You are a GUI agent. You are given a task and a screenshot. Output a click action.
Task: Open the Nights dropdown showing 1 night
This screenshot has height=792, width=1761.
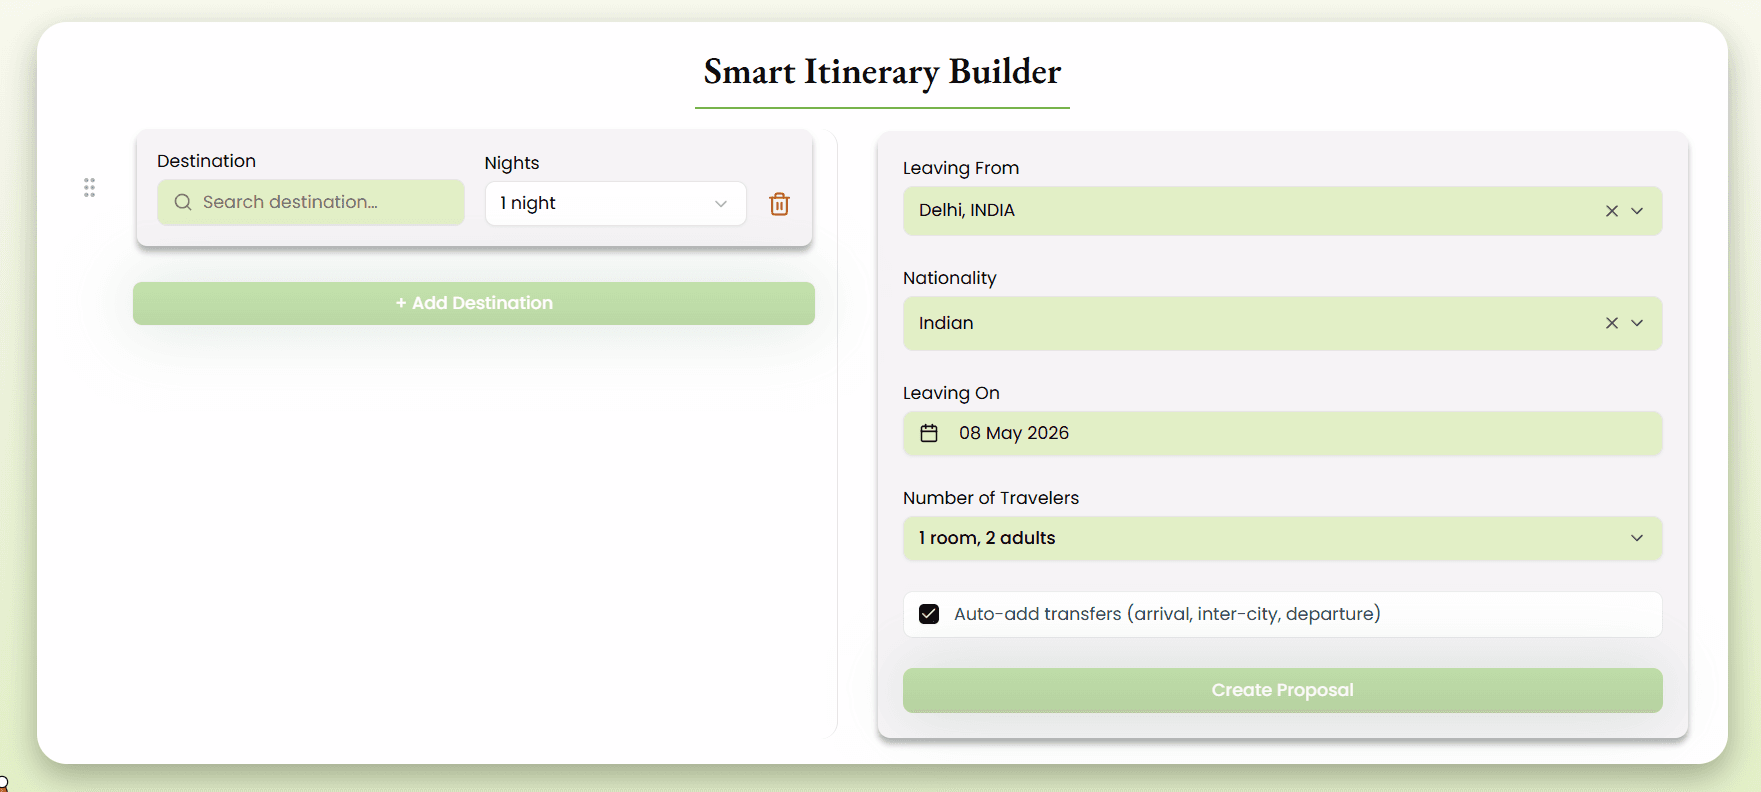pyautogui.click(x=616, y=203)
